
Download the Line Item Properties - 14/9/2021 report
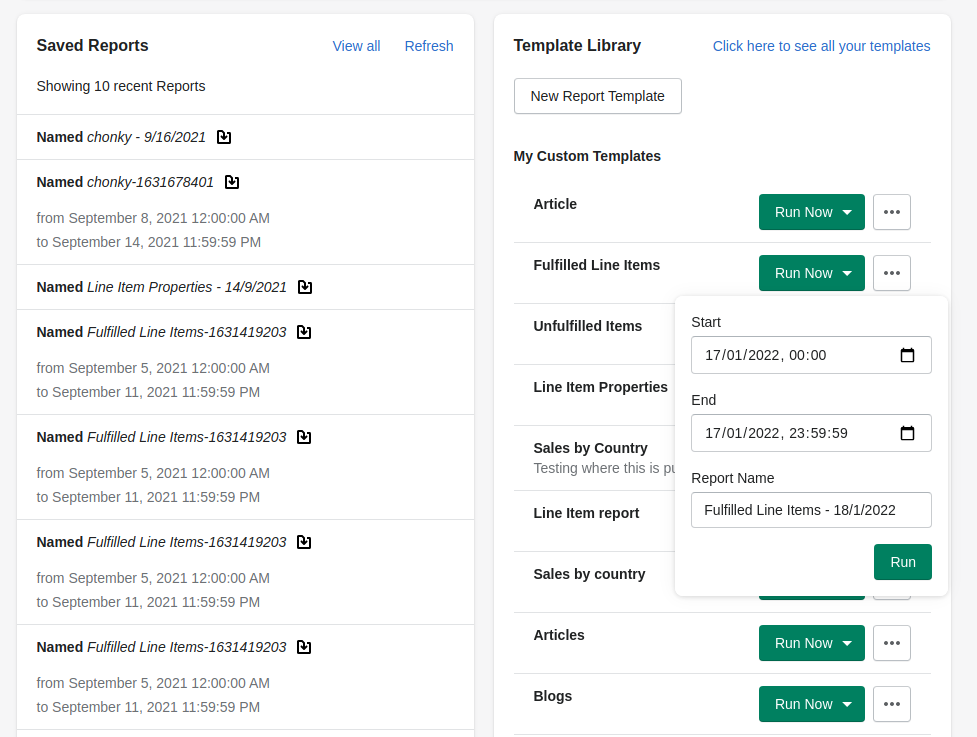(304, 287)
